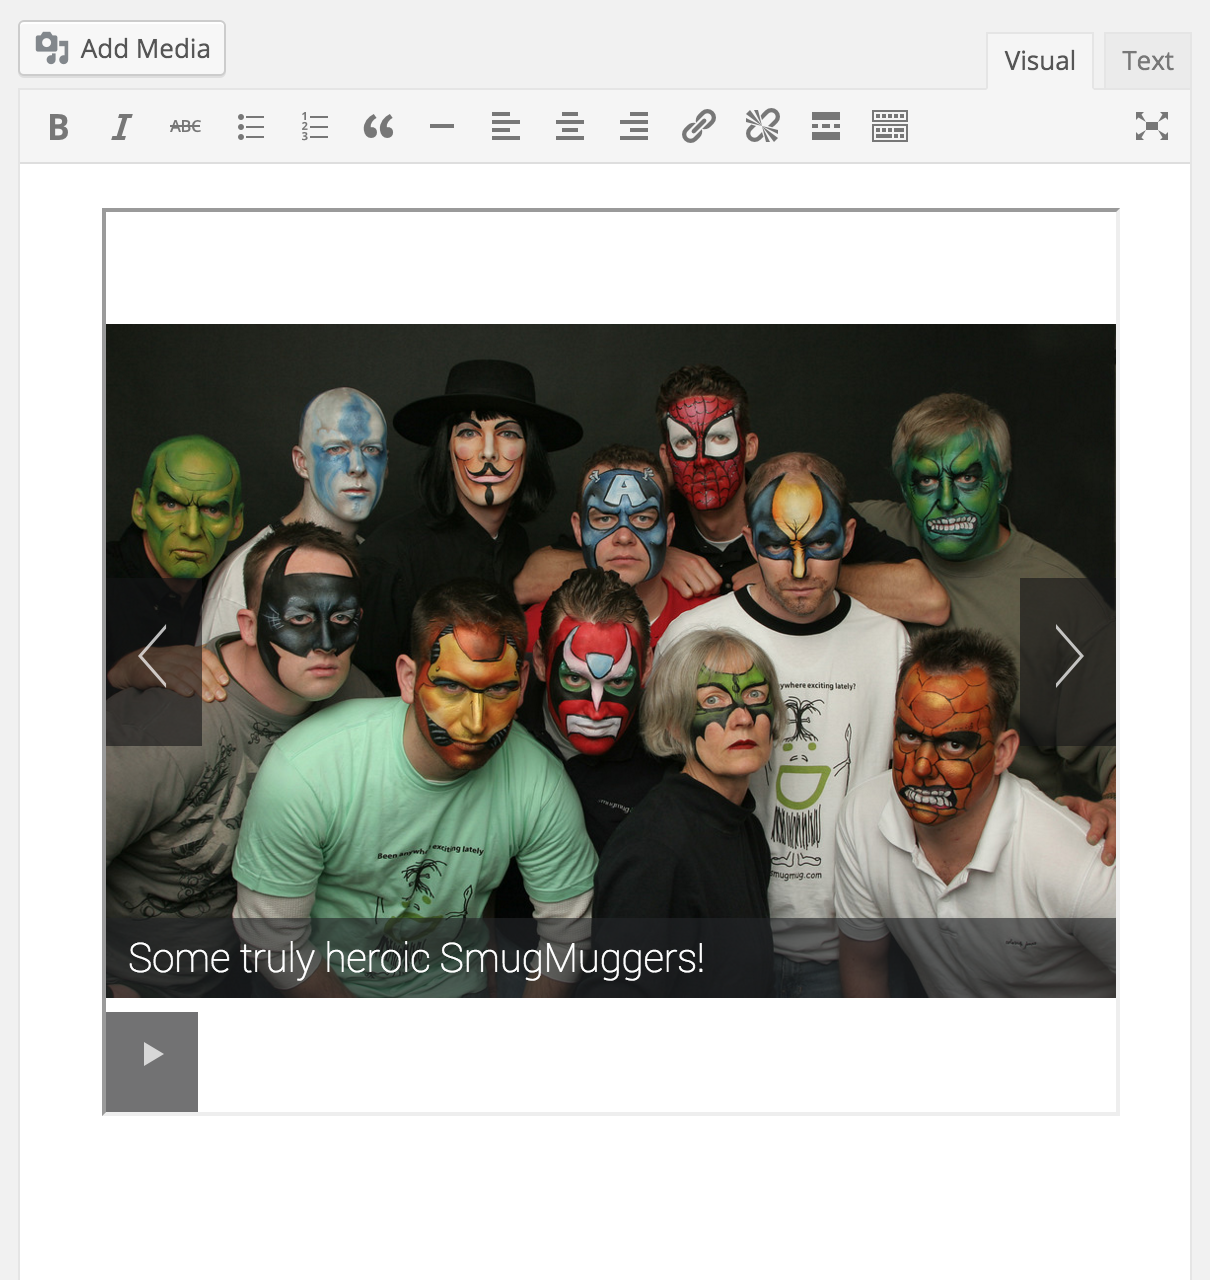Viewport: 1210px width, 1280px height.
Task: Go to the next slideshow image
Action: click(1068, 661)
